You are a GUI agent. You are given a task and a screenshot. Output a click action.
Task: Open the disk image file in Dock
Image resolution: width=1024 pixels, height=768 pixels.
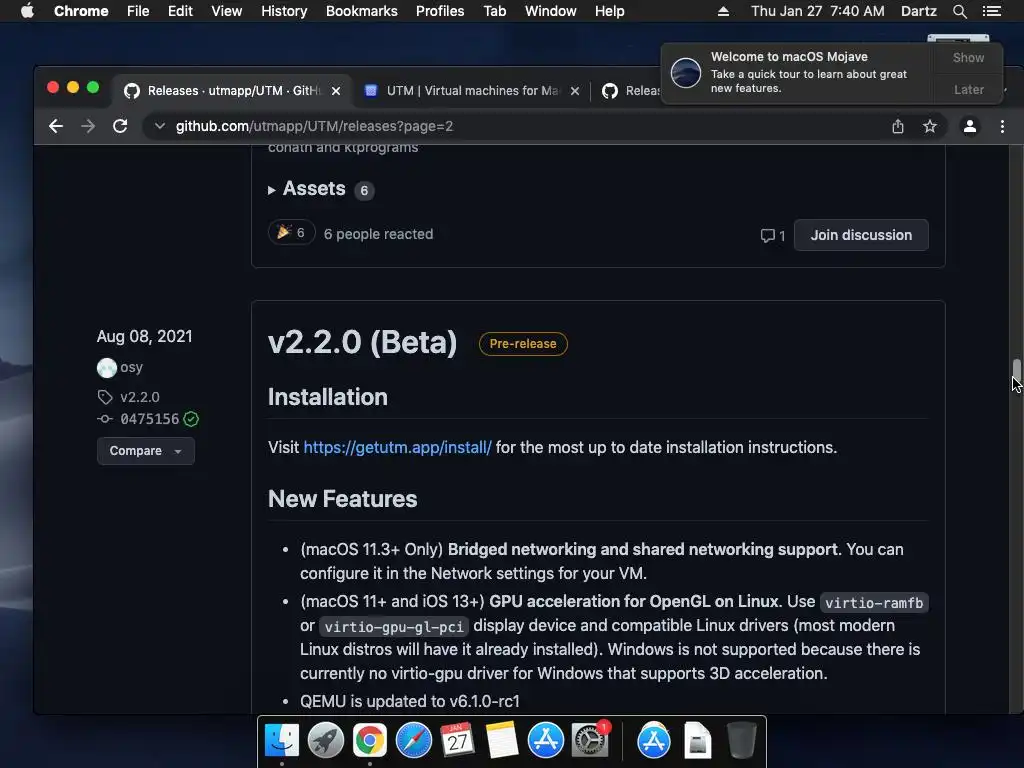[697, 741]
